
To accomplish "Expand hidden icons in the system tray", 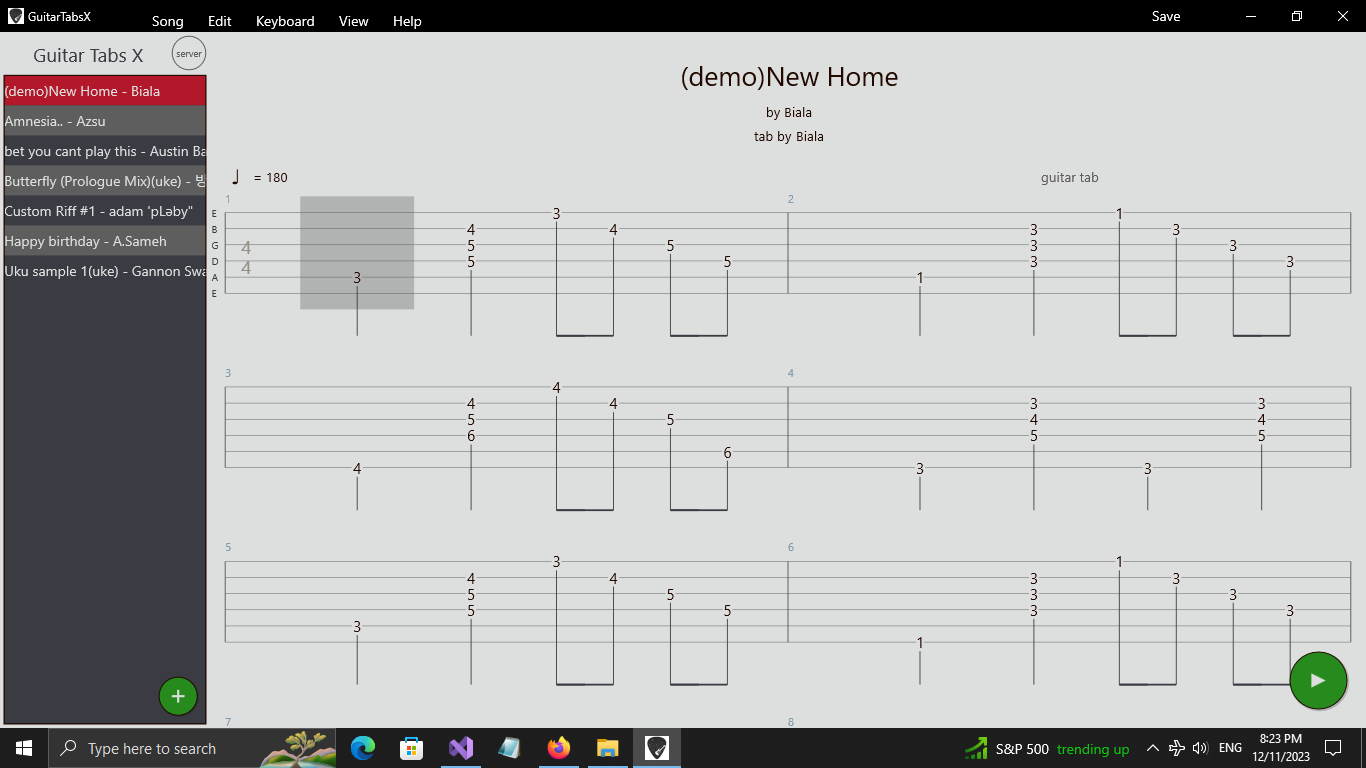I will pos(1152,748).
